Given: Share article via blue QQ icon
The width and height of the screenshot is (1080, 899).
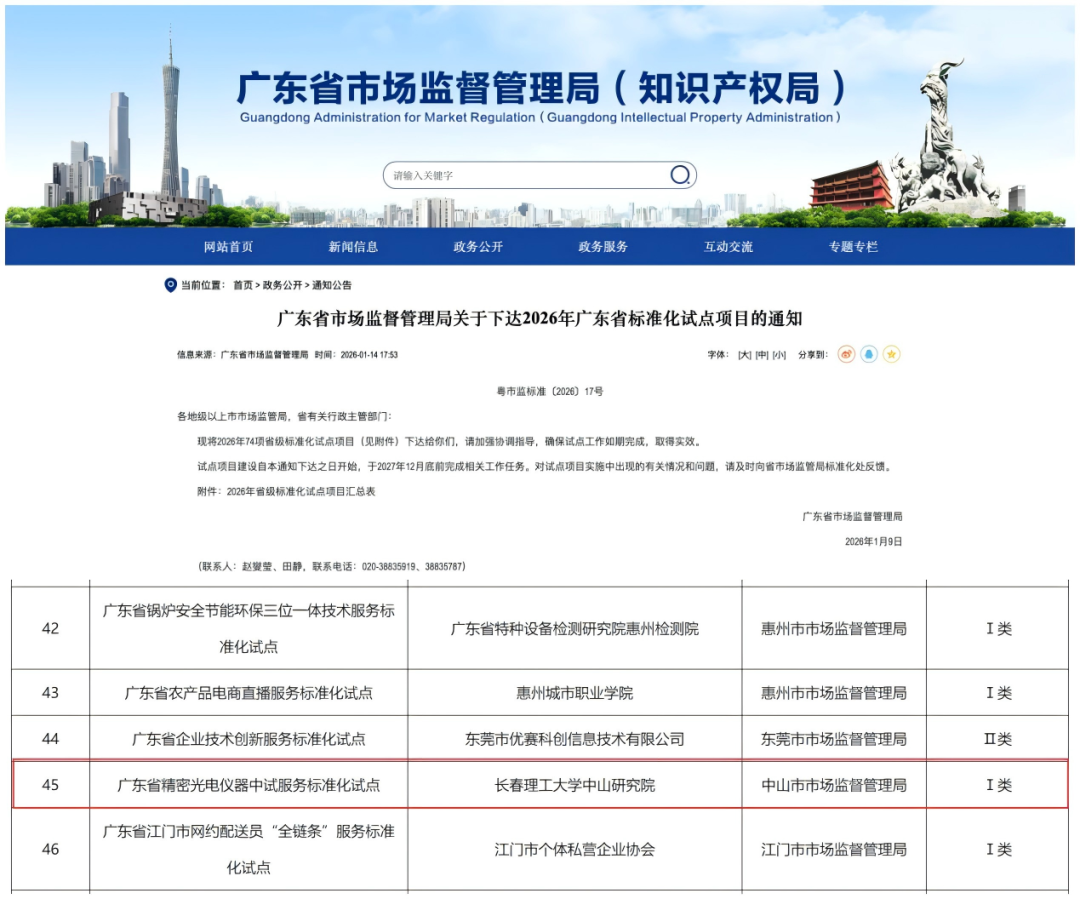Looking at the screenshot, I should 869,355.
